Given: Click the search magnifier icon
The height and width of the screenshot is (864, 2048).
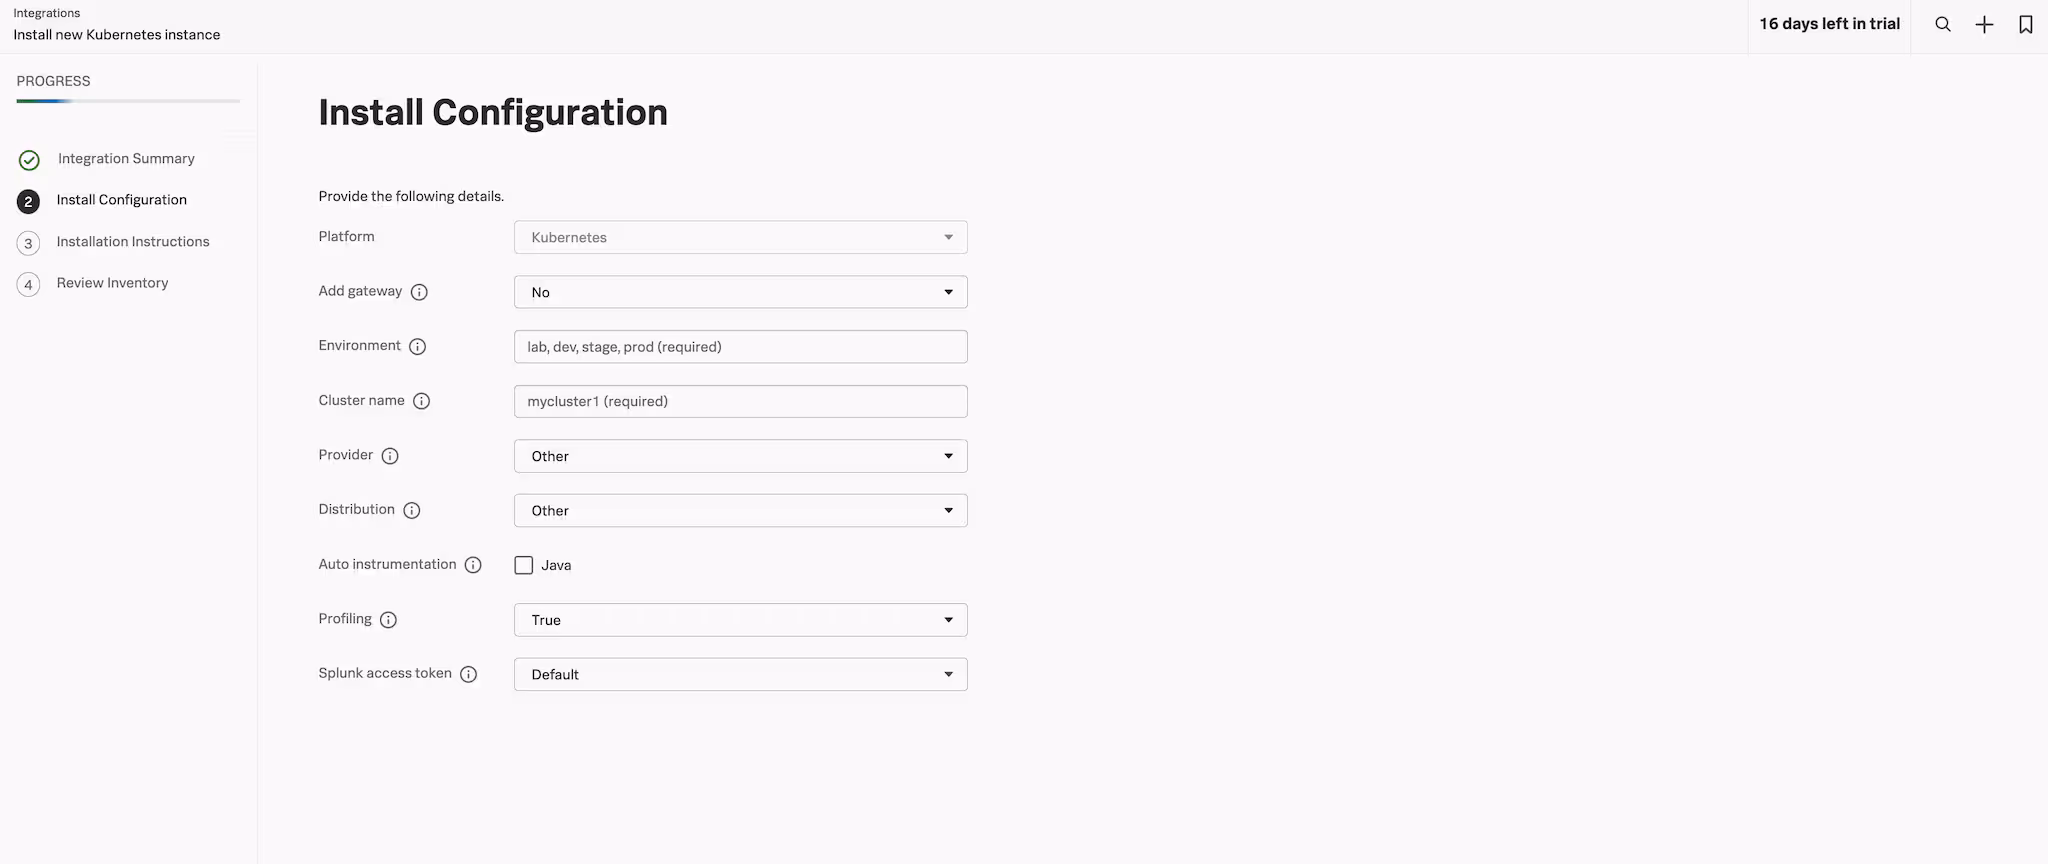Looking at the screenshot, I should pos(1943,25).
